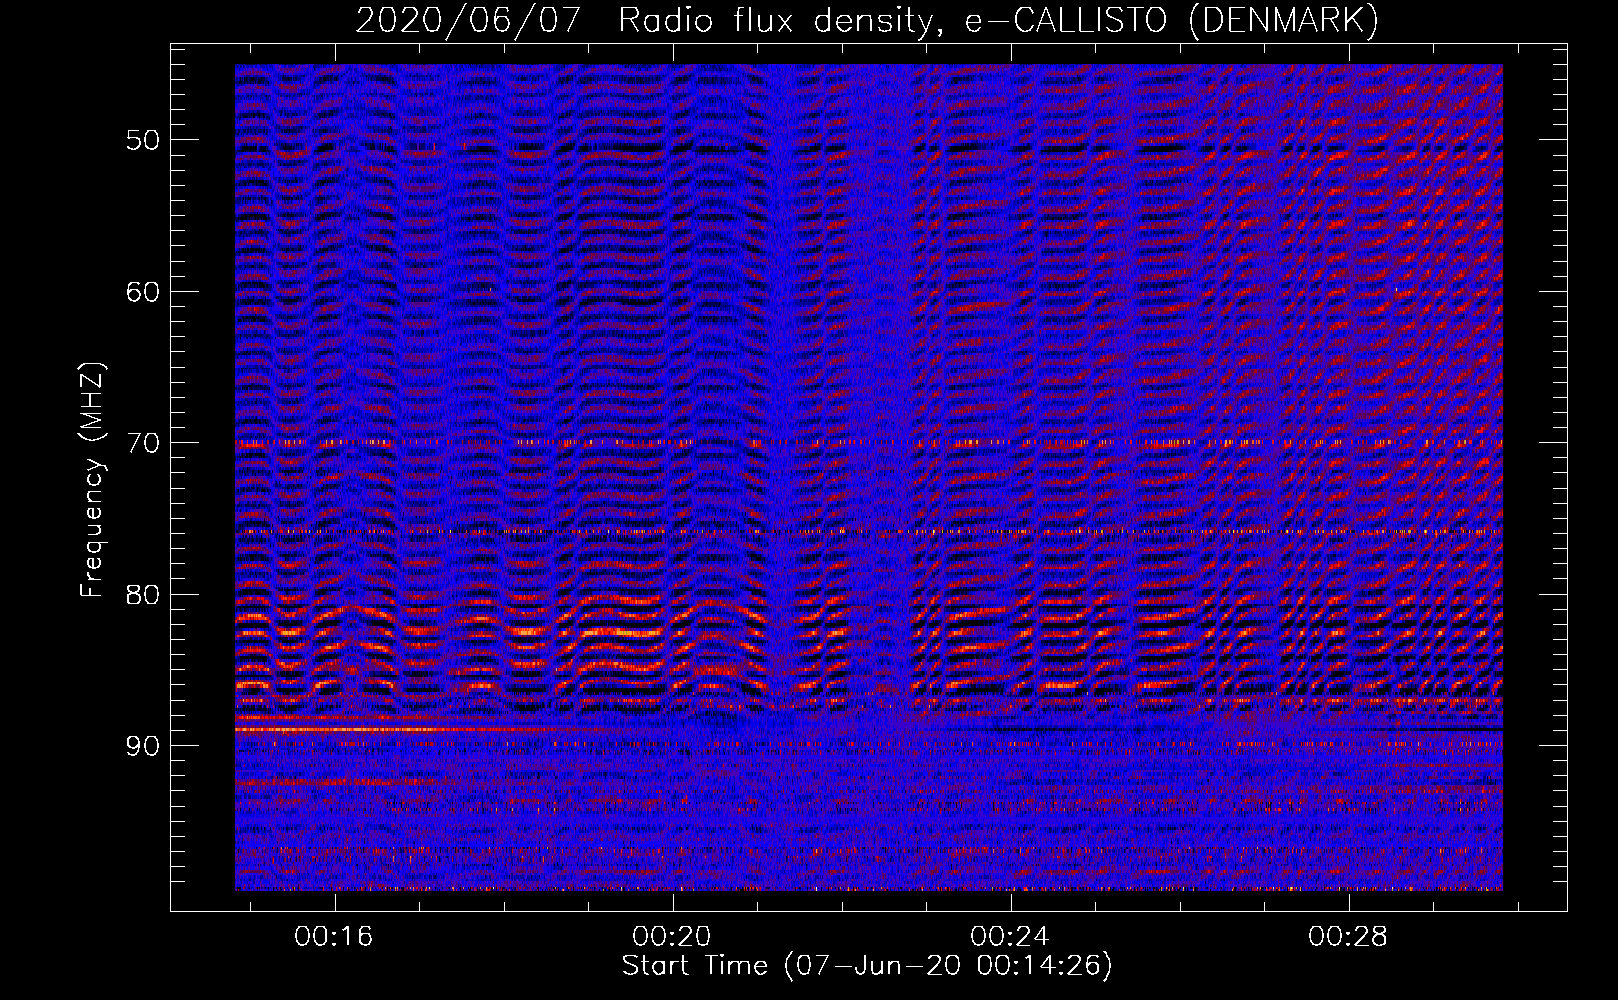This screenshot has width=1618, height=1000.
Task: Click the 'Start Time (07-Jun-20 00:14:26)' label
Action: click(867, 966)
